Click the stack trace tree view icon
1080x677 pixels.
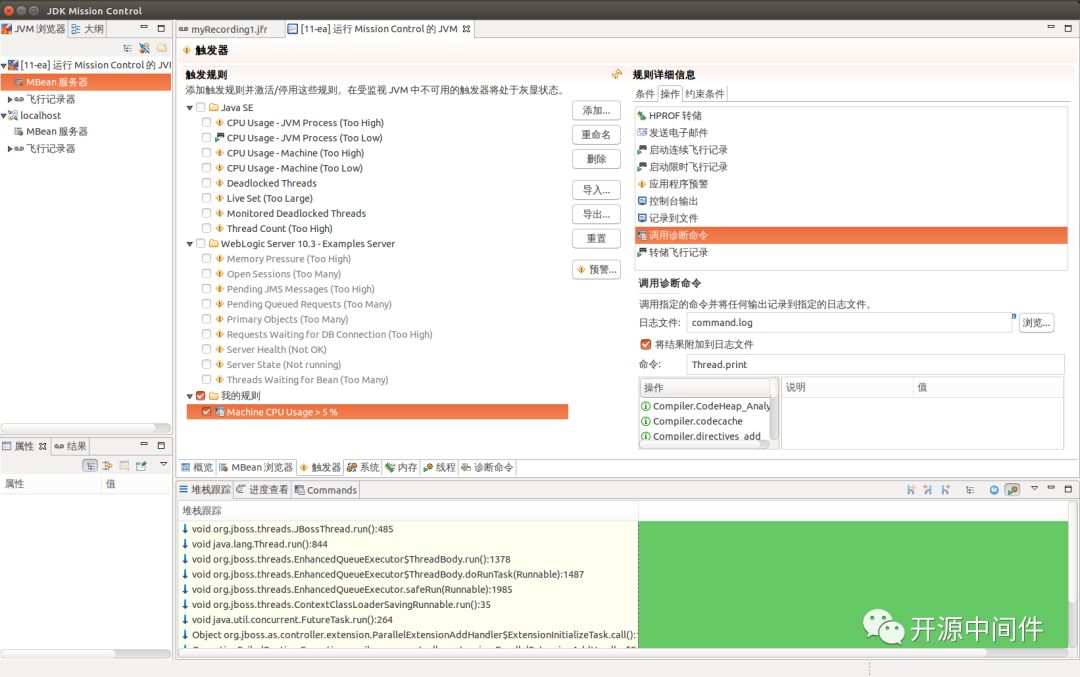coord(970,490)
